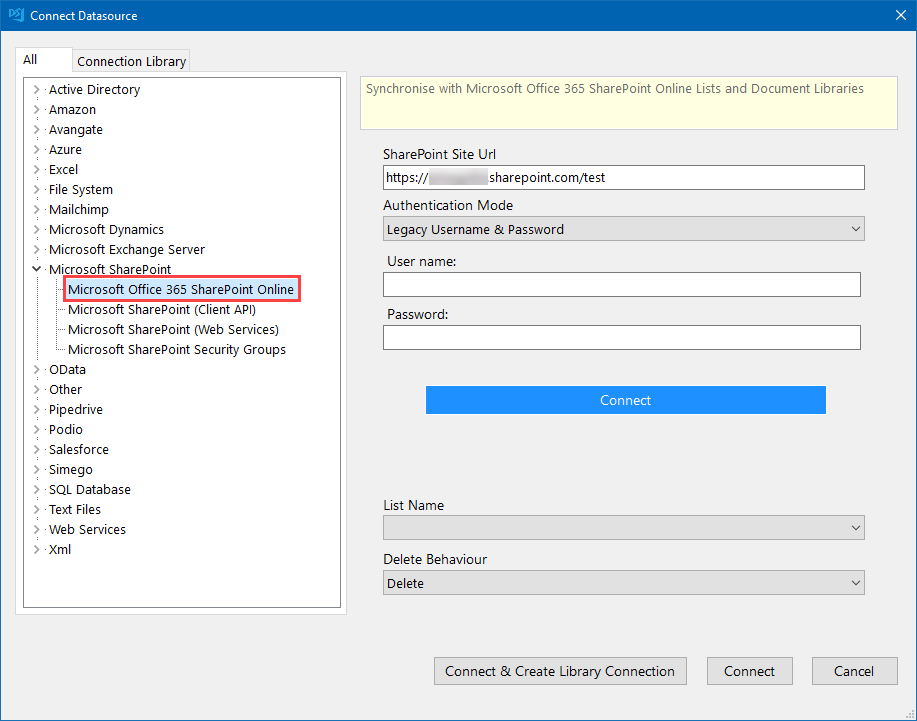Expand the Active Directory tree node

tap(36, 89)
